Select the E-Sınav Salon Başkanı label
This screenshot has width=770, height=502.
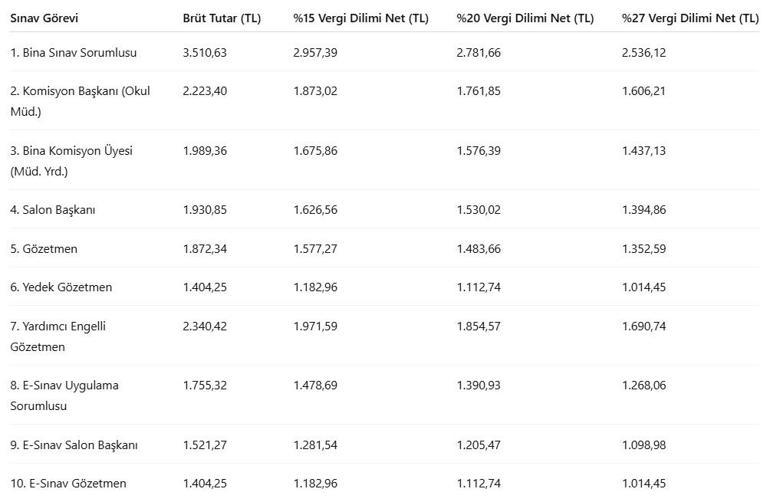74,445
